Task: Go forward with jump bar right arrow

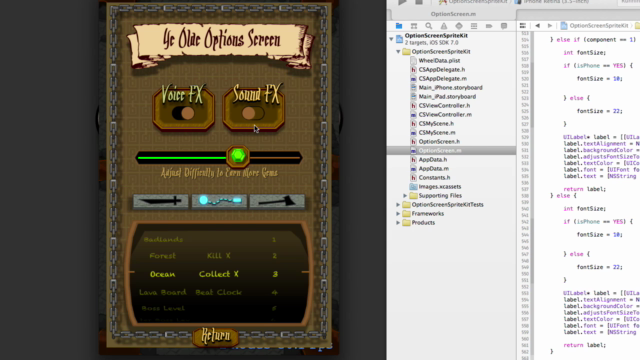Action: tap(550, 26)
